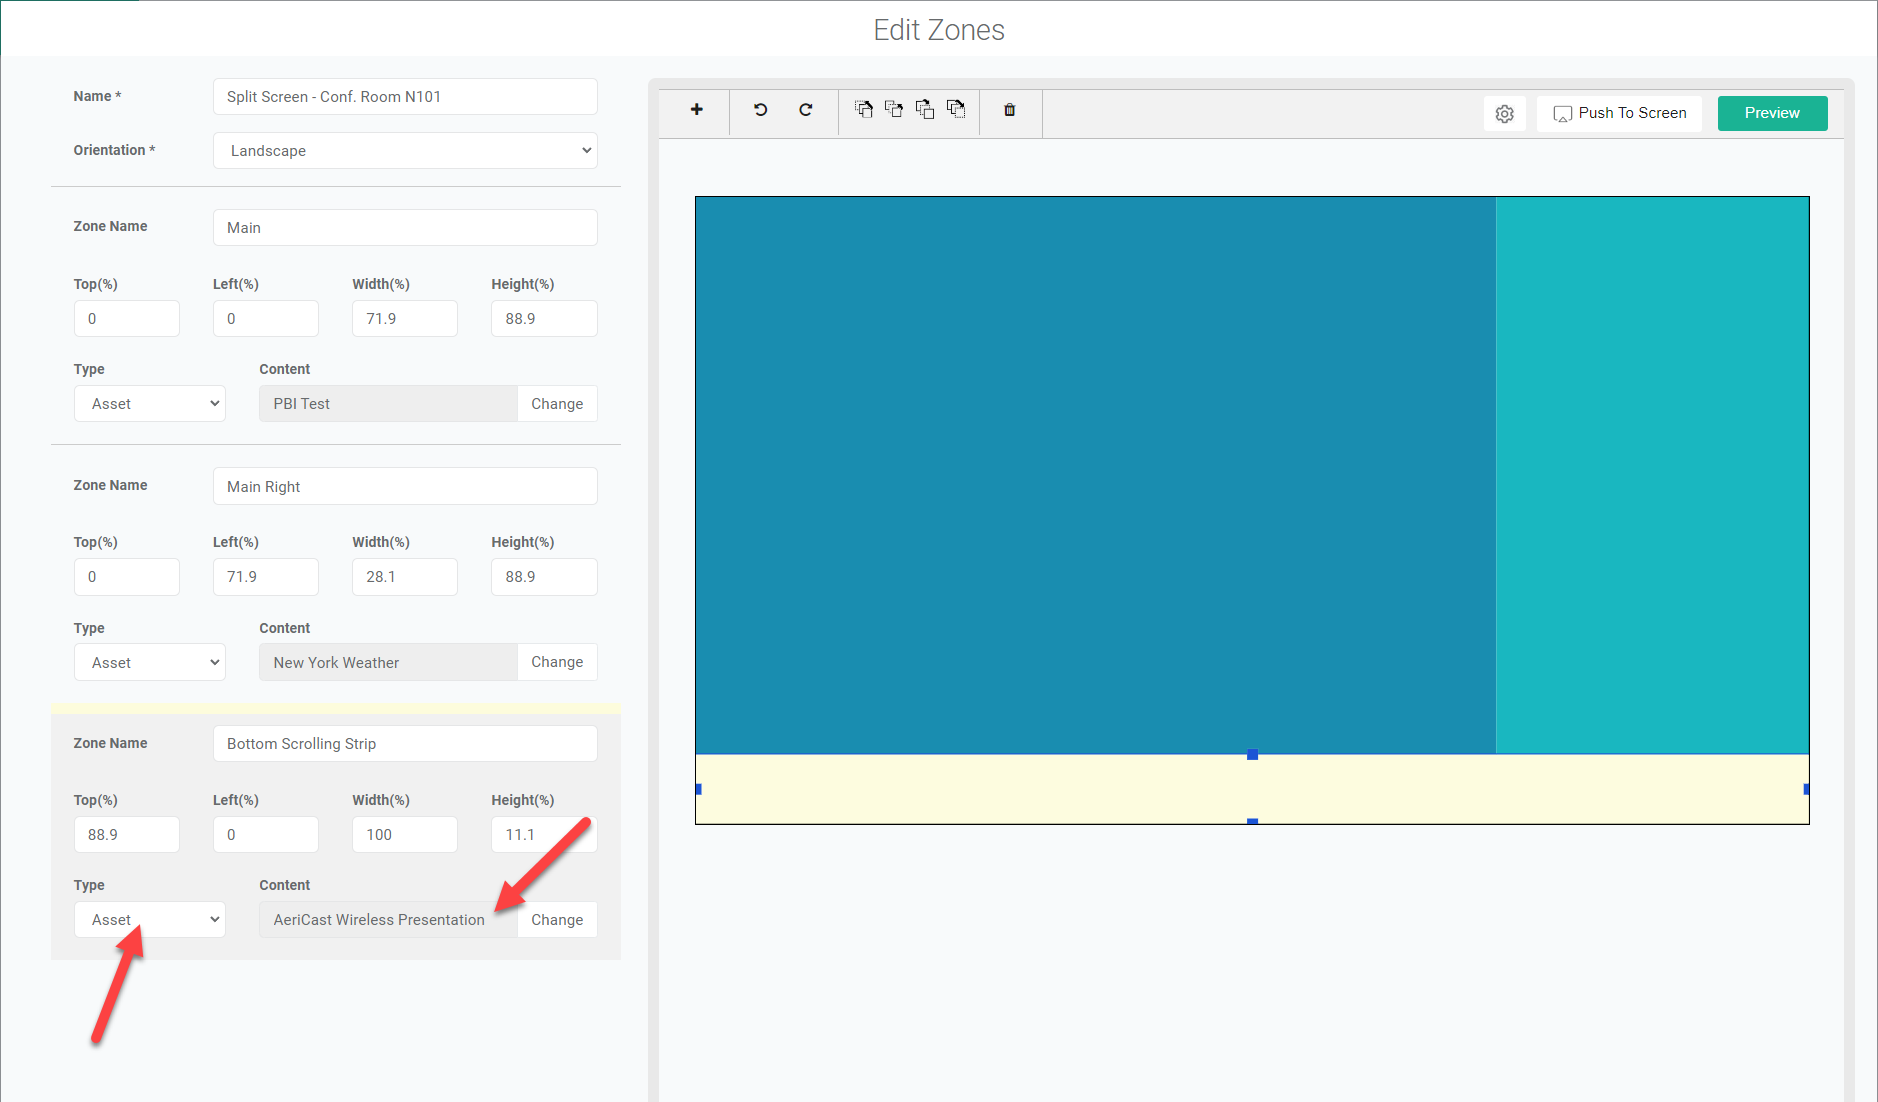1878x1102 pixels.
Task: Click the second layer-ordering icon in toolbar
Action: pos(894,109)
